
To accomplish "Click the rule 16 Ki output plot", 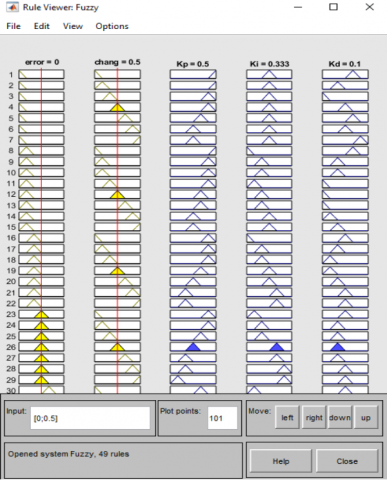I will click(x=269, y=238).
